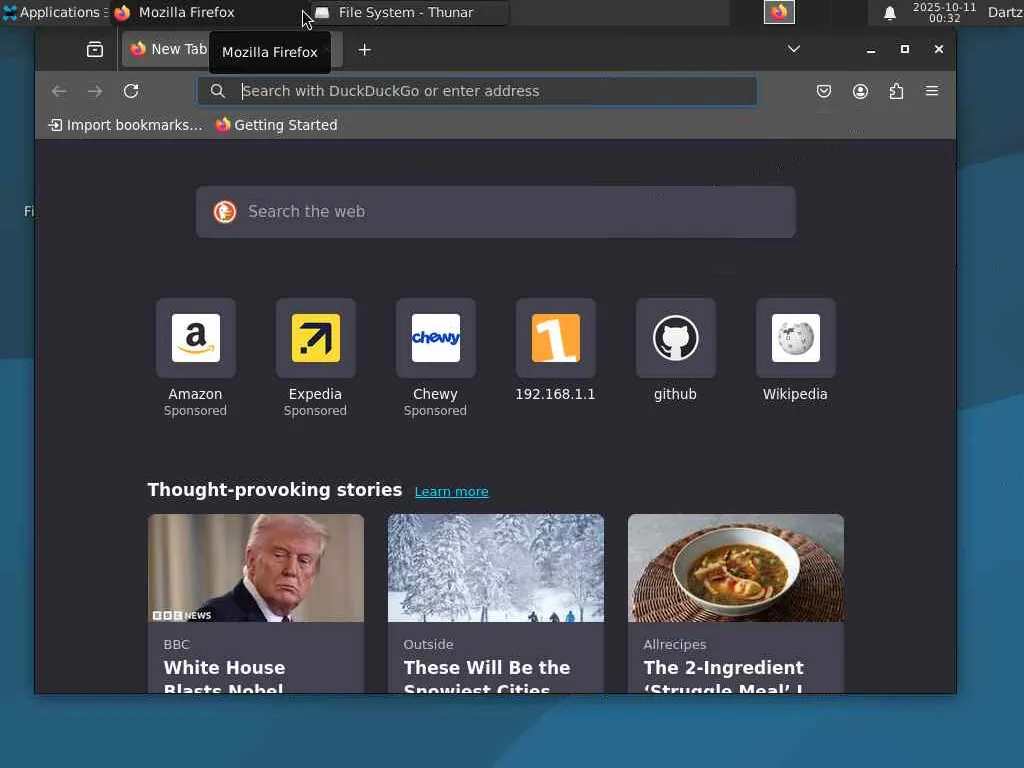1024x768 pixels.
Task: Open The 2-Ingredient Struggle Meal headline
Action: (724, 676)
